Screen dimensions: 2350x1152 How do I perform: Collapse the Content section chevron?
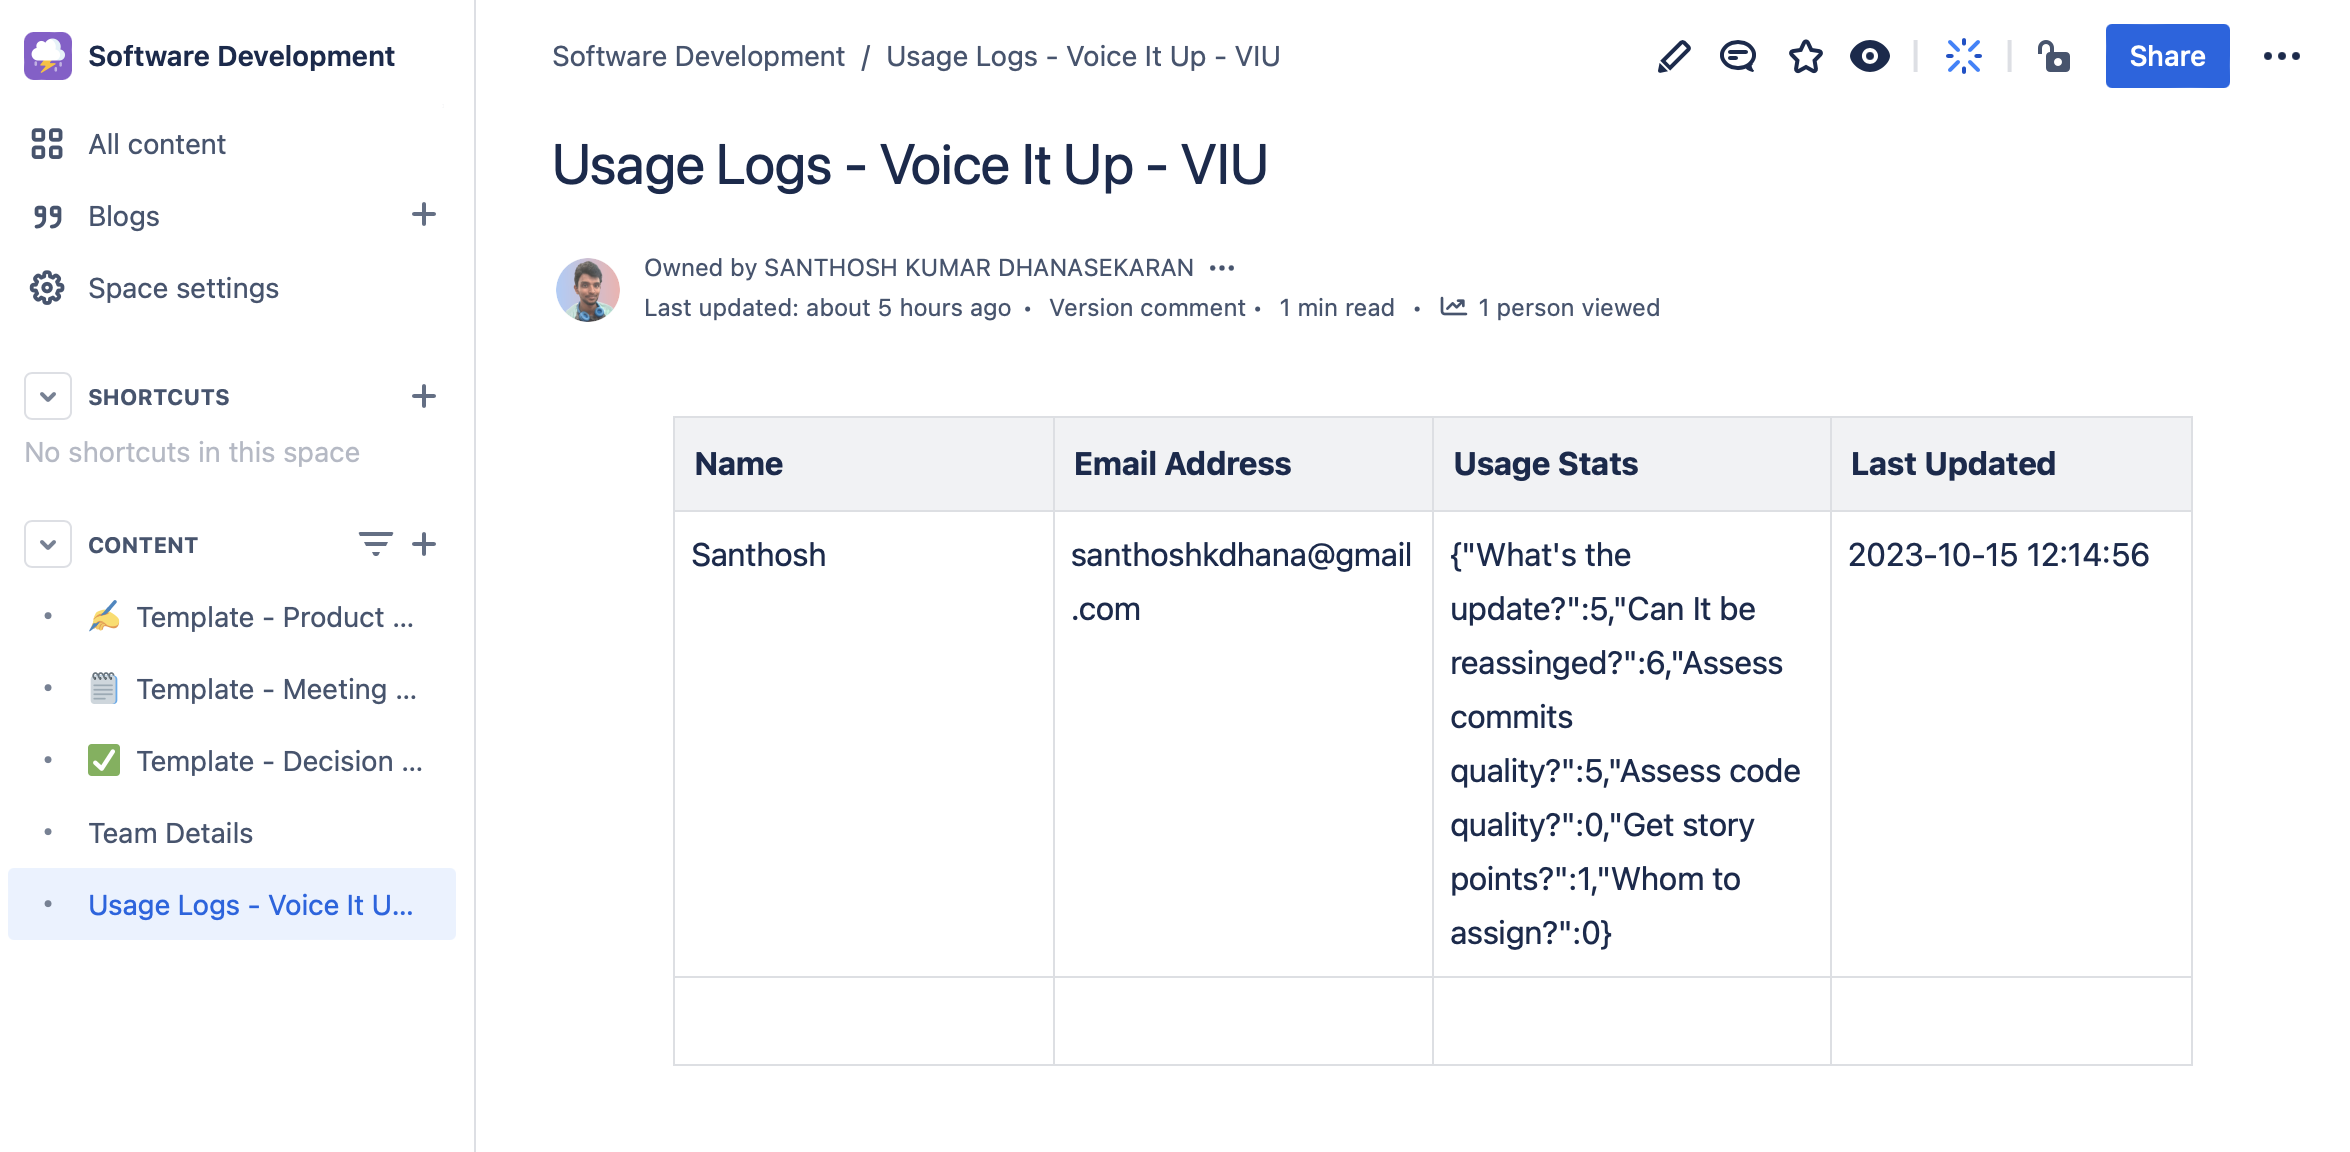tap(48, 545)
